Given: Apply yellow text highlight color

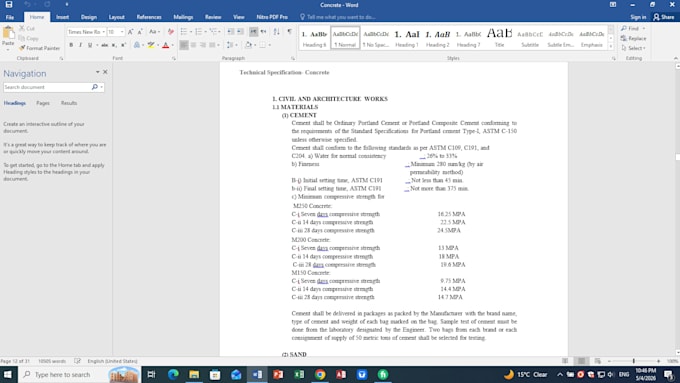Looking at the screenshot, I should pos(151,45).
